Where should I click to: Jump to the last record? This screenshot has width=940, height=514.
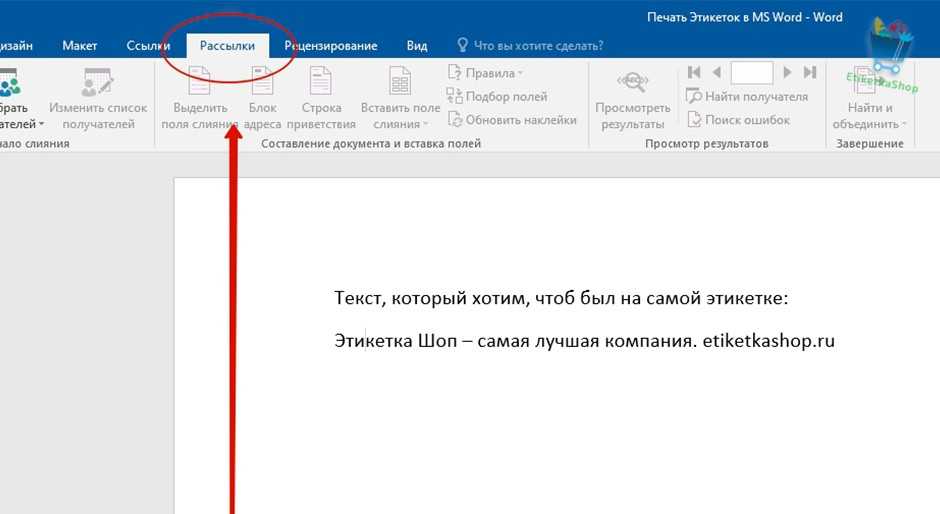(810, 72)
